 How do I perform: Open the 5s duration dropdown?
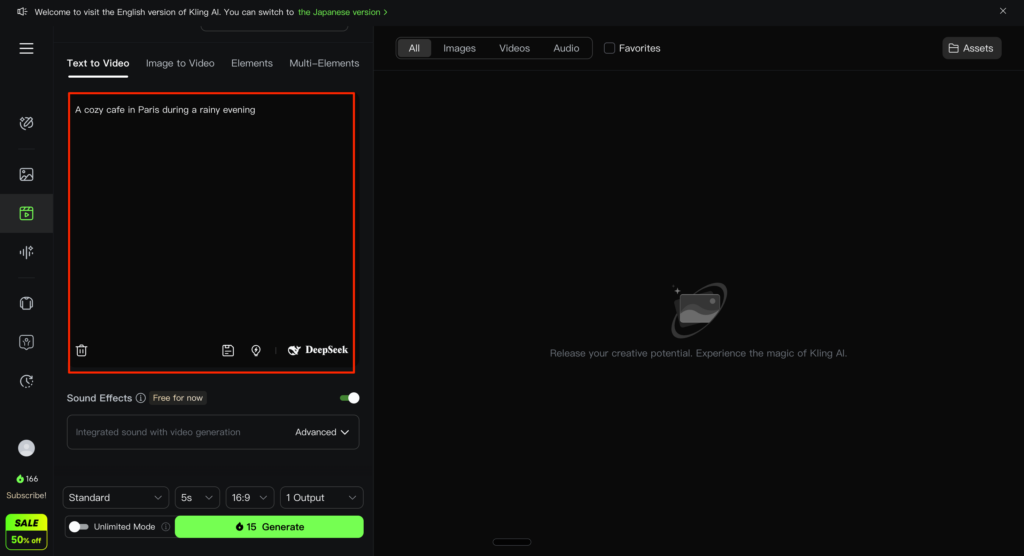(197, 497)
